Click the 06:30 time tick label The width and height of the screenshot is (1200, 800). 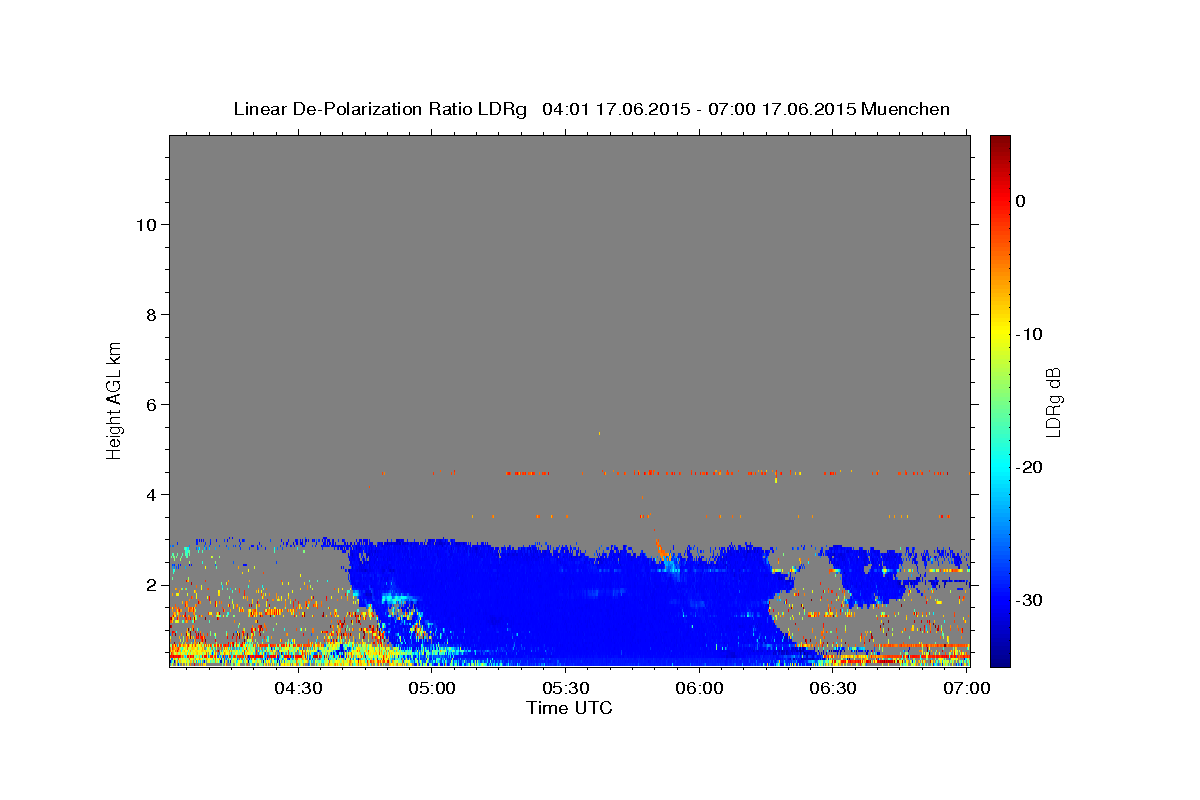click(x=833, y=689)
